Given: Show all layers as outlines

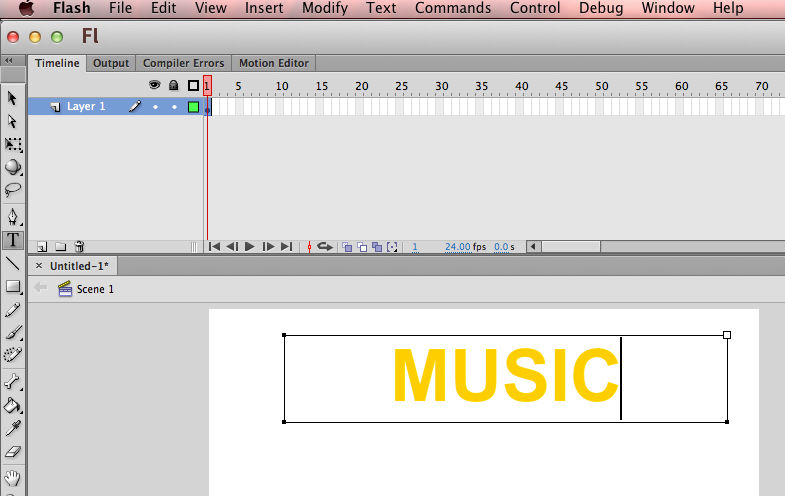Looking at the screenshot, I should coord(193,86).
